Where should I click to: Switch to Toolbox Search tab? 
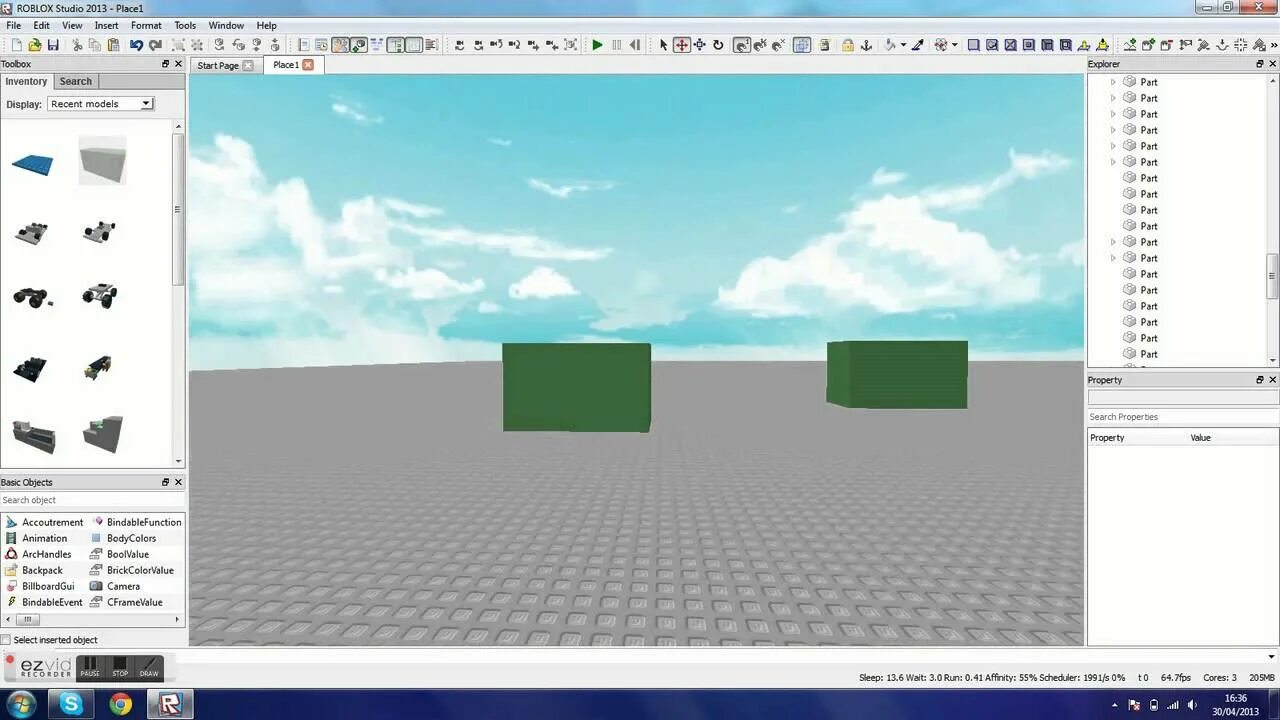(75, 81)
